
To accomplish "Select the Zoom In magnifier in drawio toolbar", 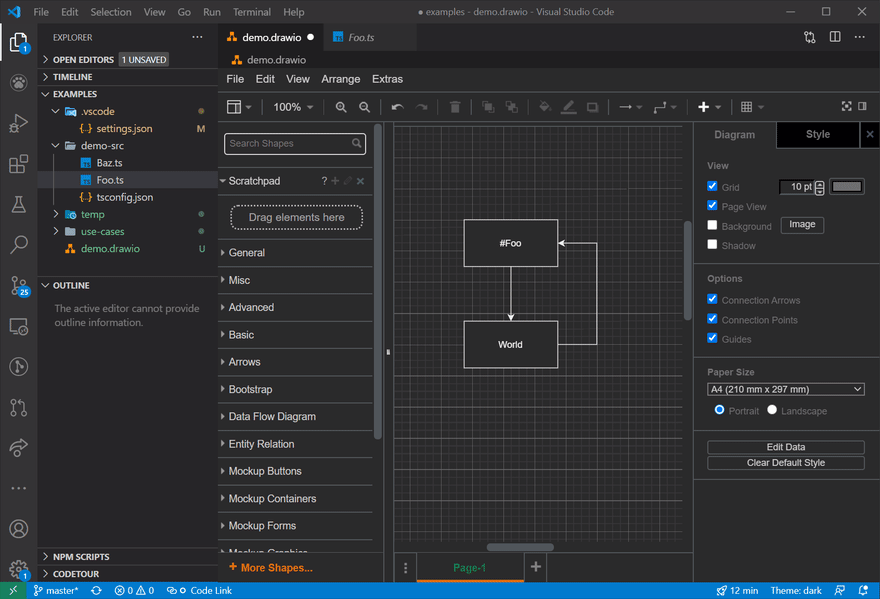I will [x=341, y=106].
